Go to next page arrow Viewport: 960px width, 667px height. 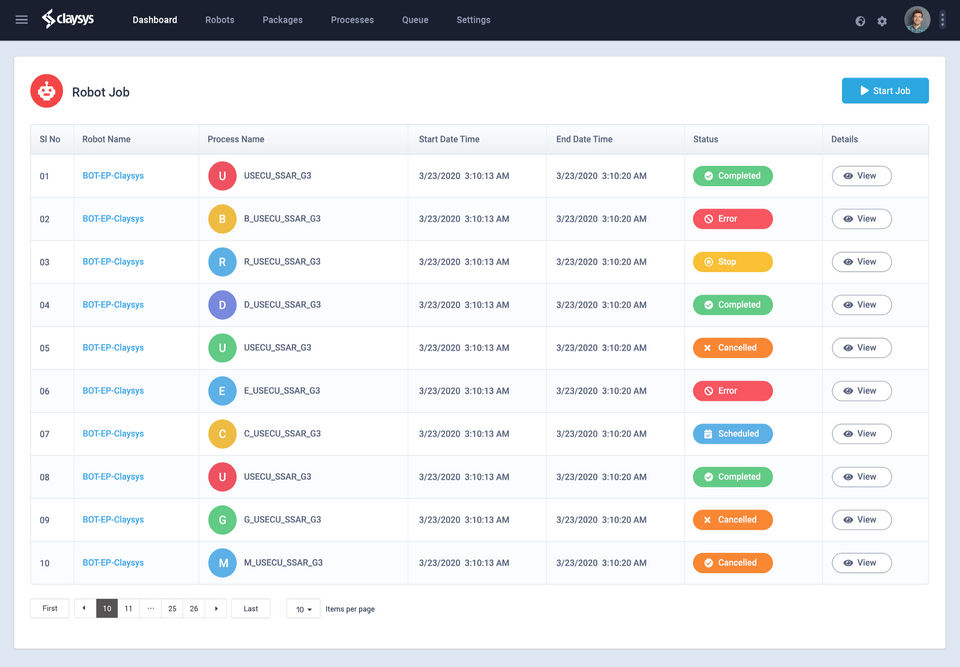tap(216, 608)
